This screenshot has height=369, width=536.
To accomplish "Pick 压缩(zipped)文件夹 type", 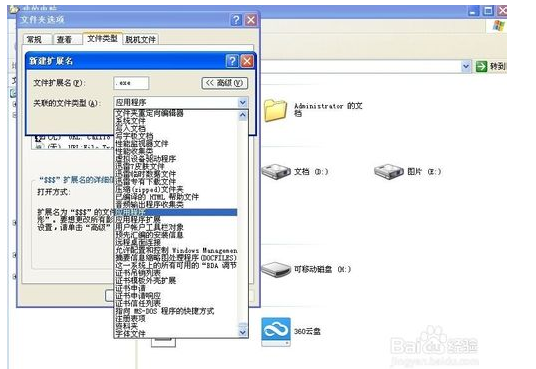I will point(176,189).
